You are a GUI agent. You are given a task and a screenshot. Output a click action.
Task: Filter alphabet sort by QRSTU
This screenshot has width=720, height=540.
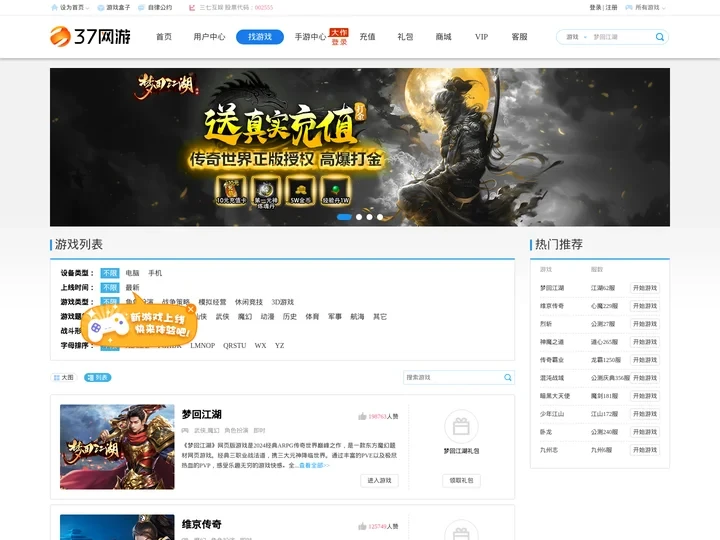(x=235, y=346)
